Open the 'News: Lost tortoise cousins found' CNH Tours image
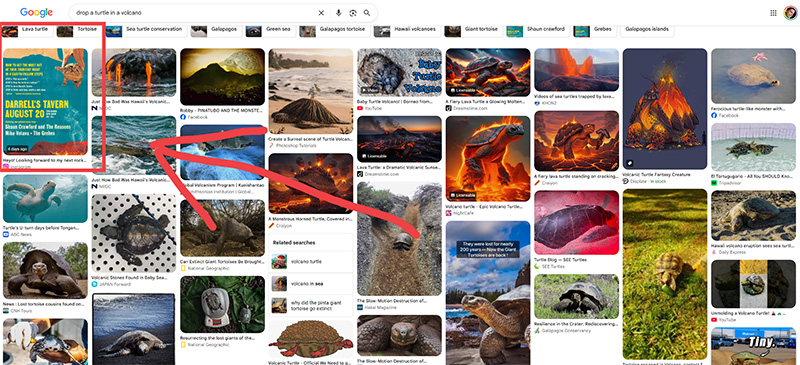The width and height of the screenshot is (800, 365). tap(45, 270)
